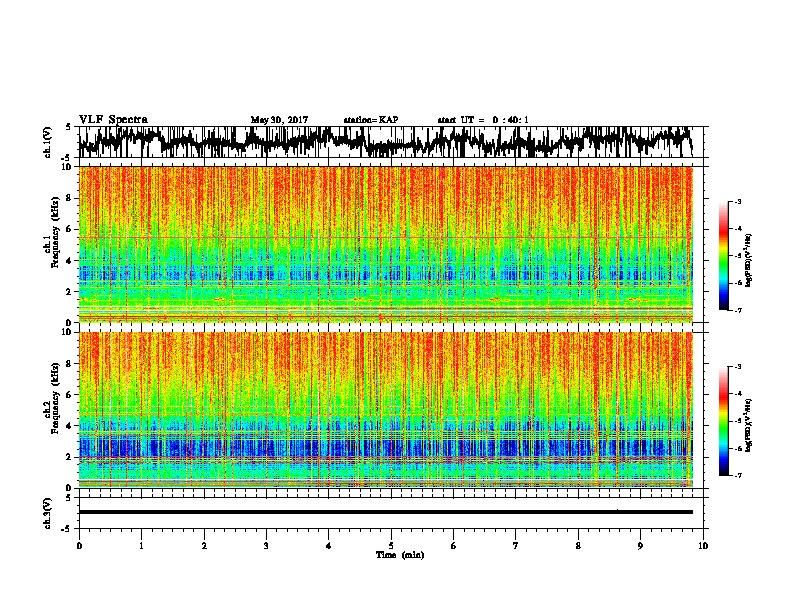Viewport: 792px width, 612px height.
Task: Click the "ch.1(V)" axis label at top
Action: pos(48,142)
